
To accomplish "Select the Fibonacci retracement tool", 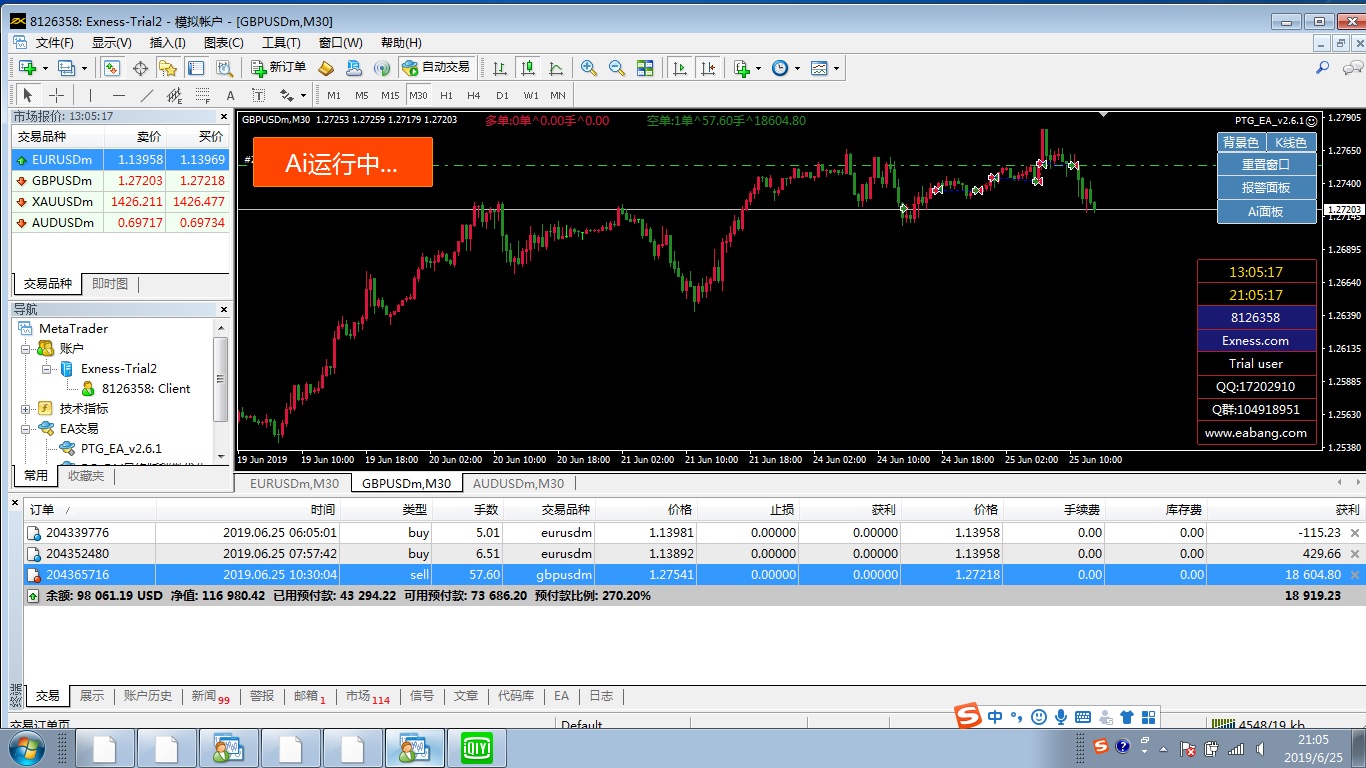I will pyautogui.click(x=203, y=95).
